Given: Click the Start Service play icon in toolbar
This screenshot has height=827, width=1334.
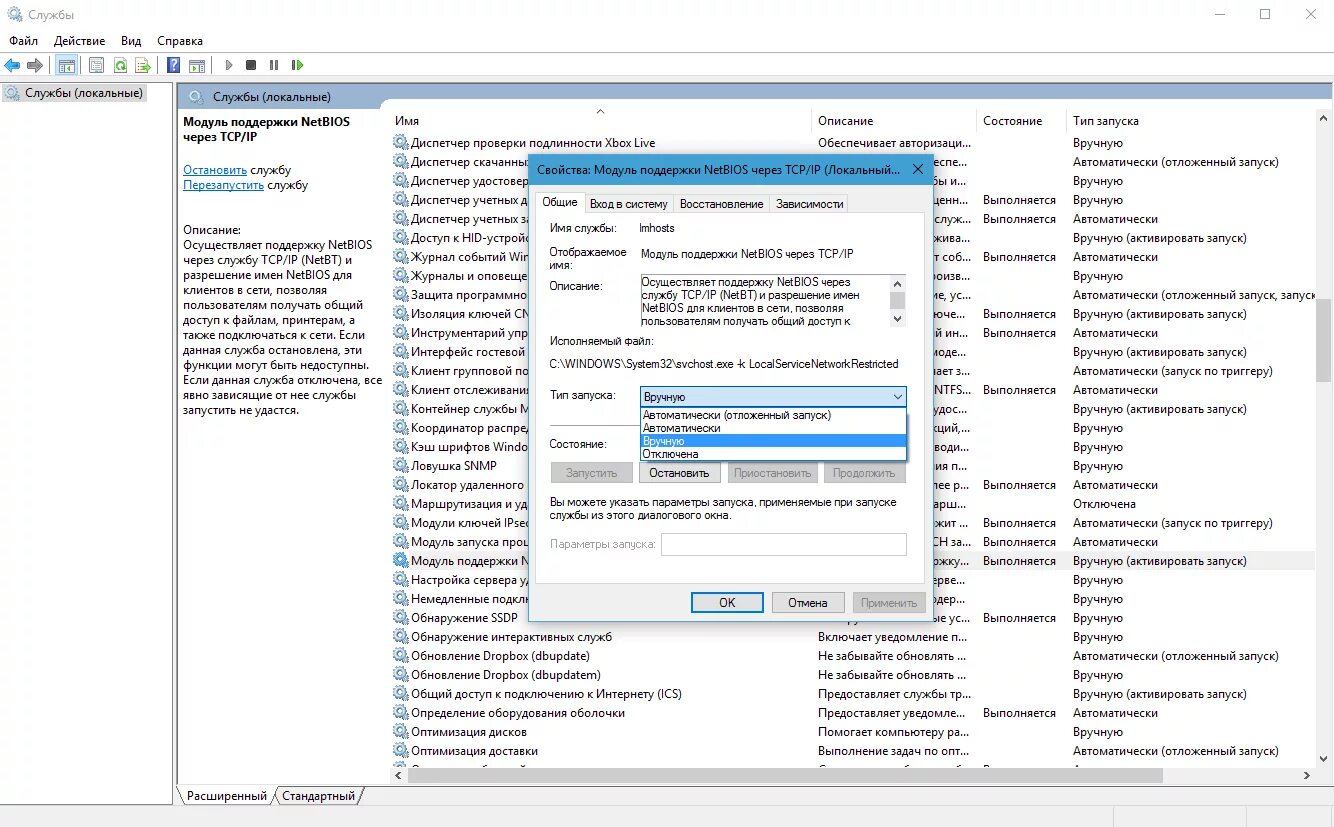Looking at the screenshot, I should coord(229,65).
